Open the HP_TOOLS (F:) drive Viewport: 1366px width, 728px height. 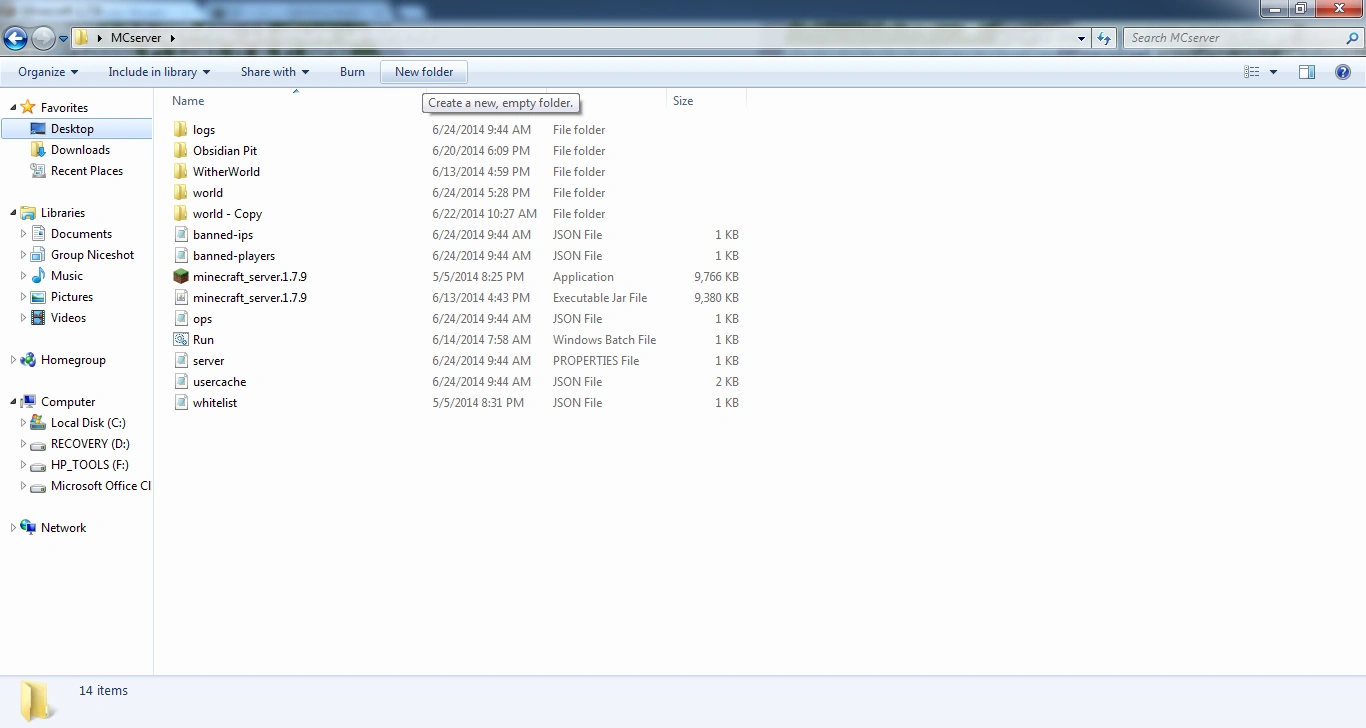(x=90, y=465)
